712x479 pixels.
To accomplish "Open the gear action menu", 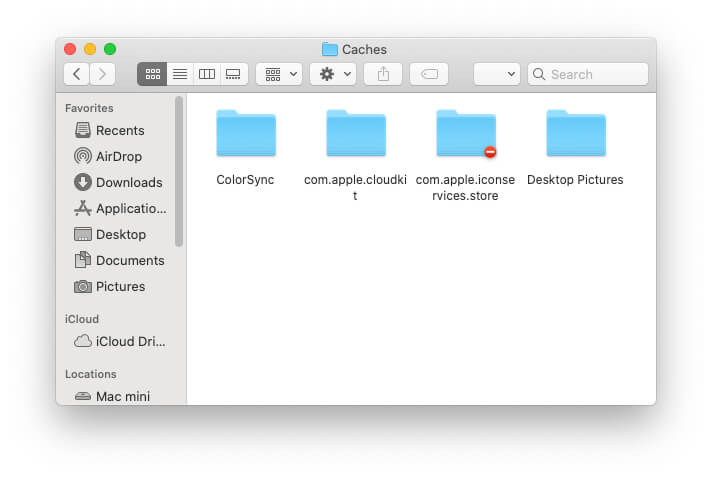I will pos(333,74).
